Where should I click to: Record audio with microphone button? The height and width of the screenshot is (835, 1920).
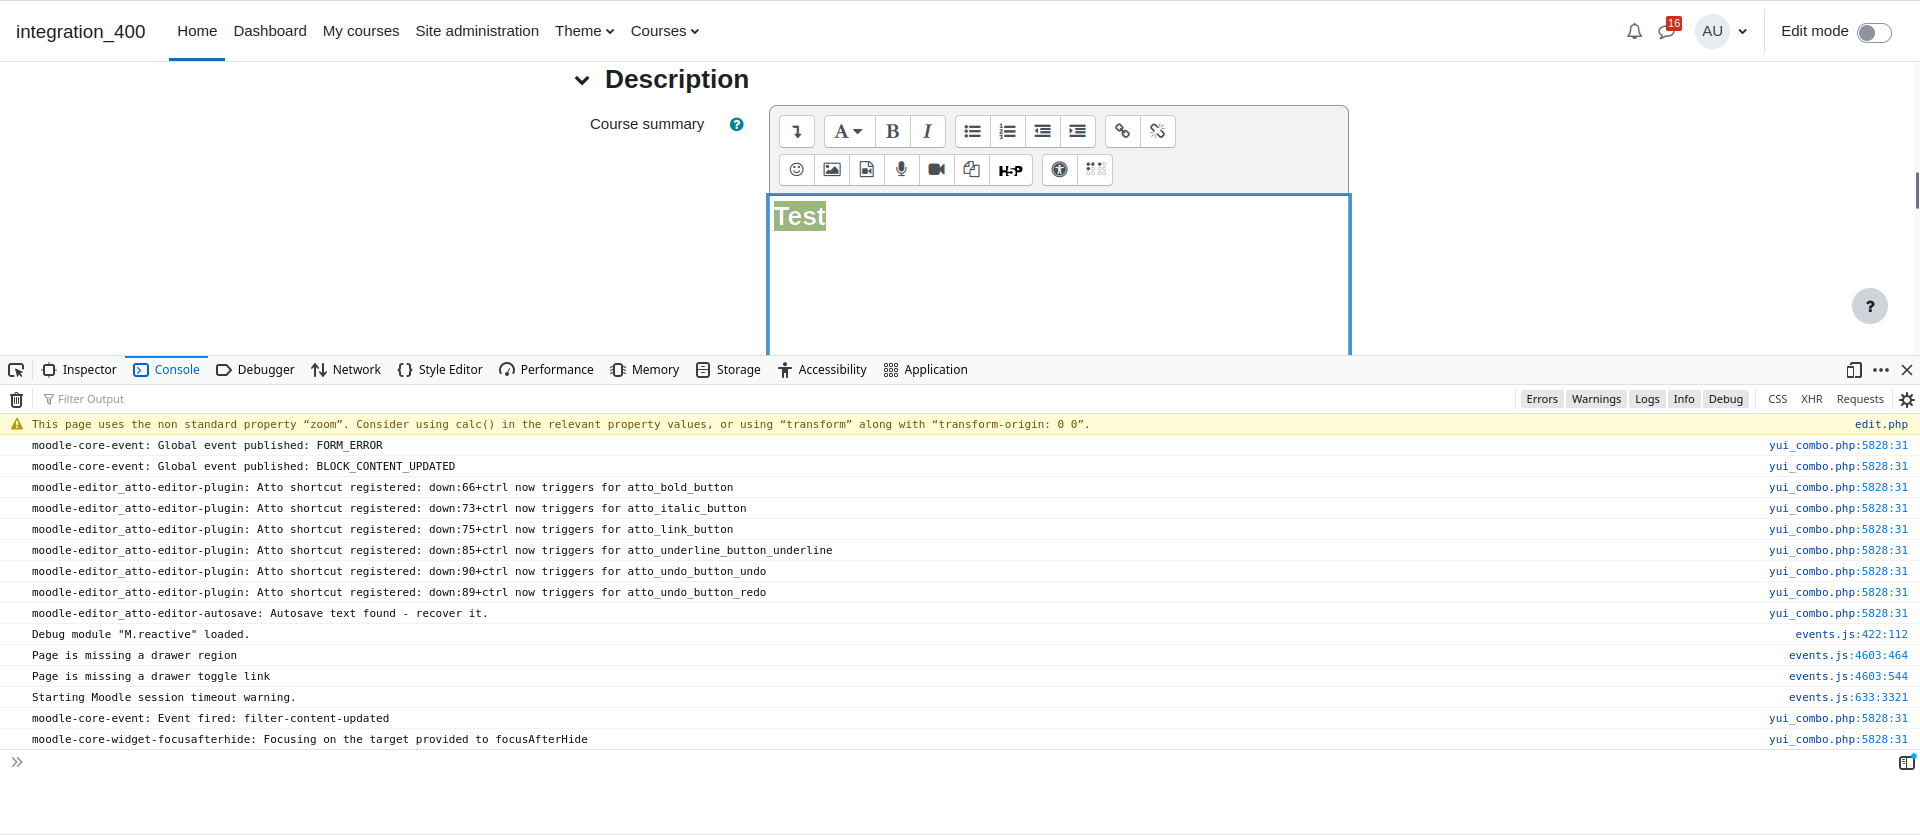click(902, 169)
